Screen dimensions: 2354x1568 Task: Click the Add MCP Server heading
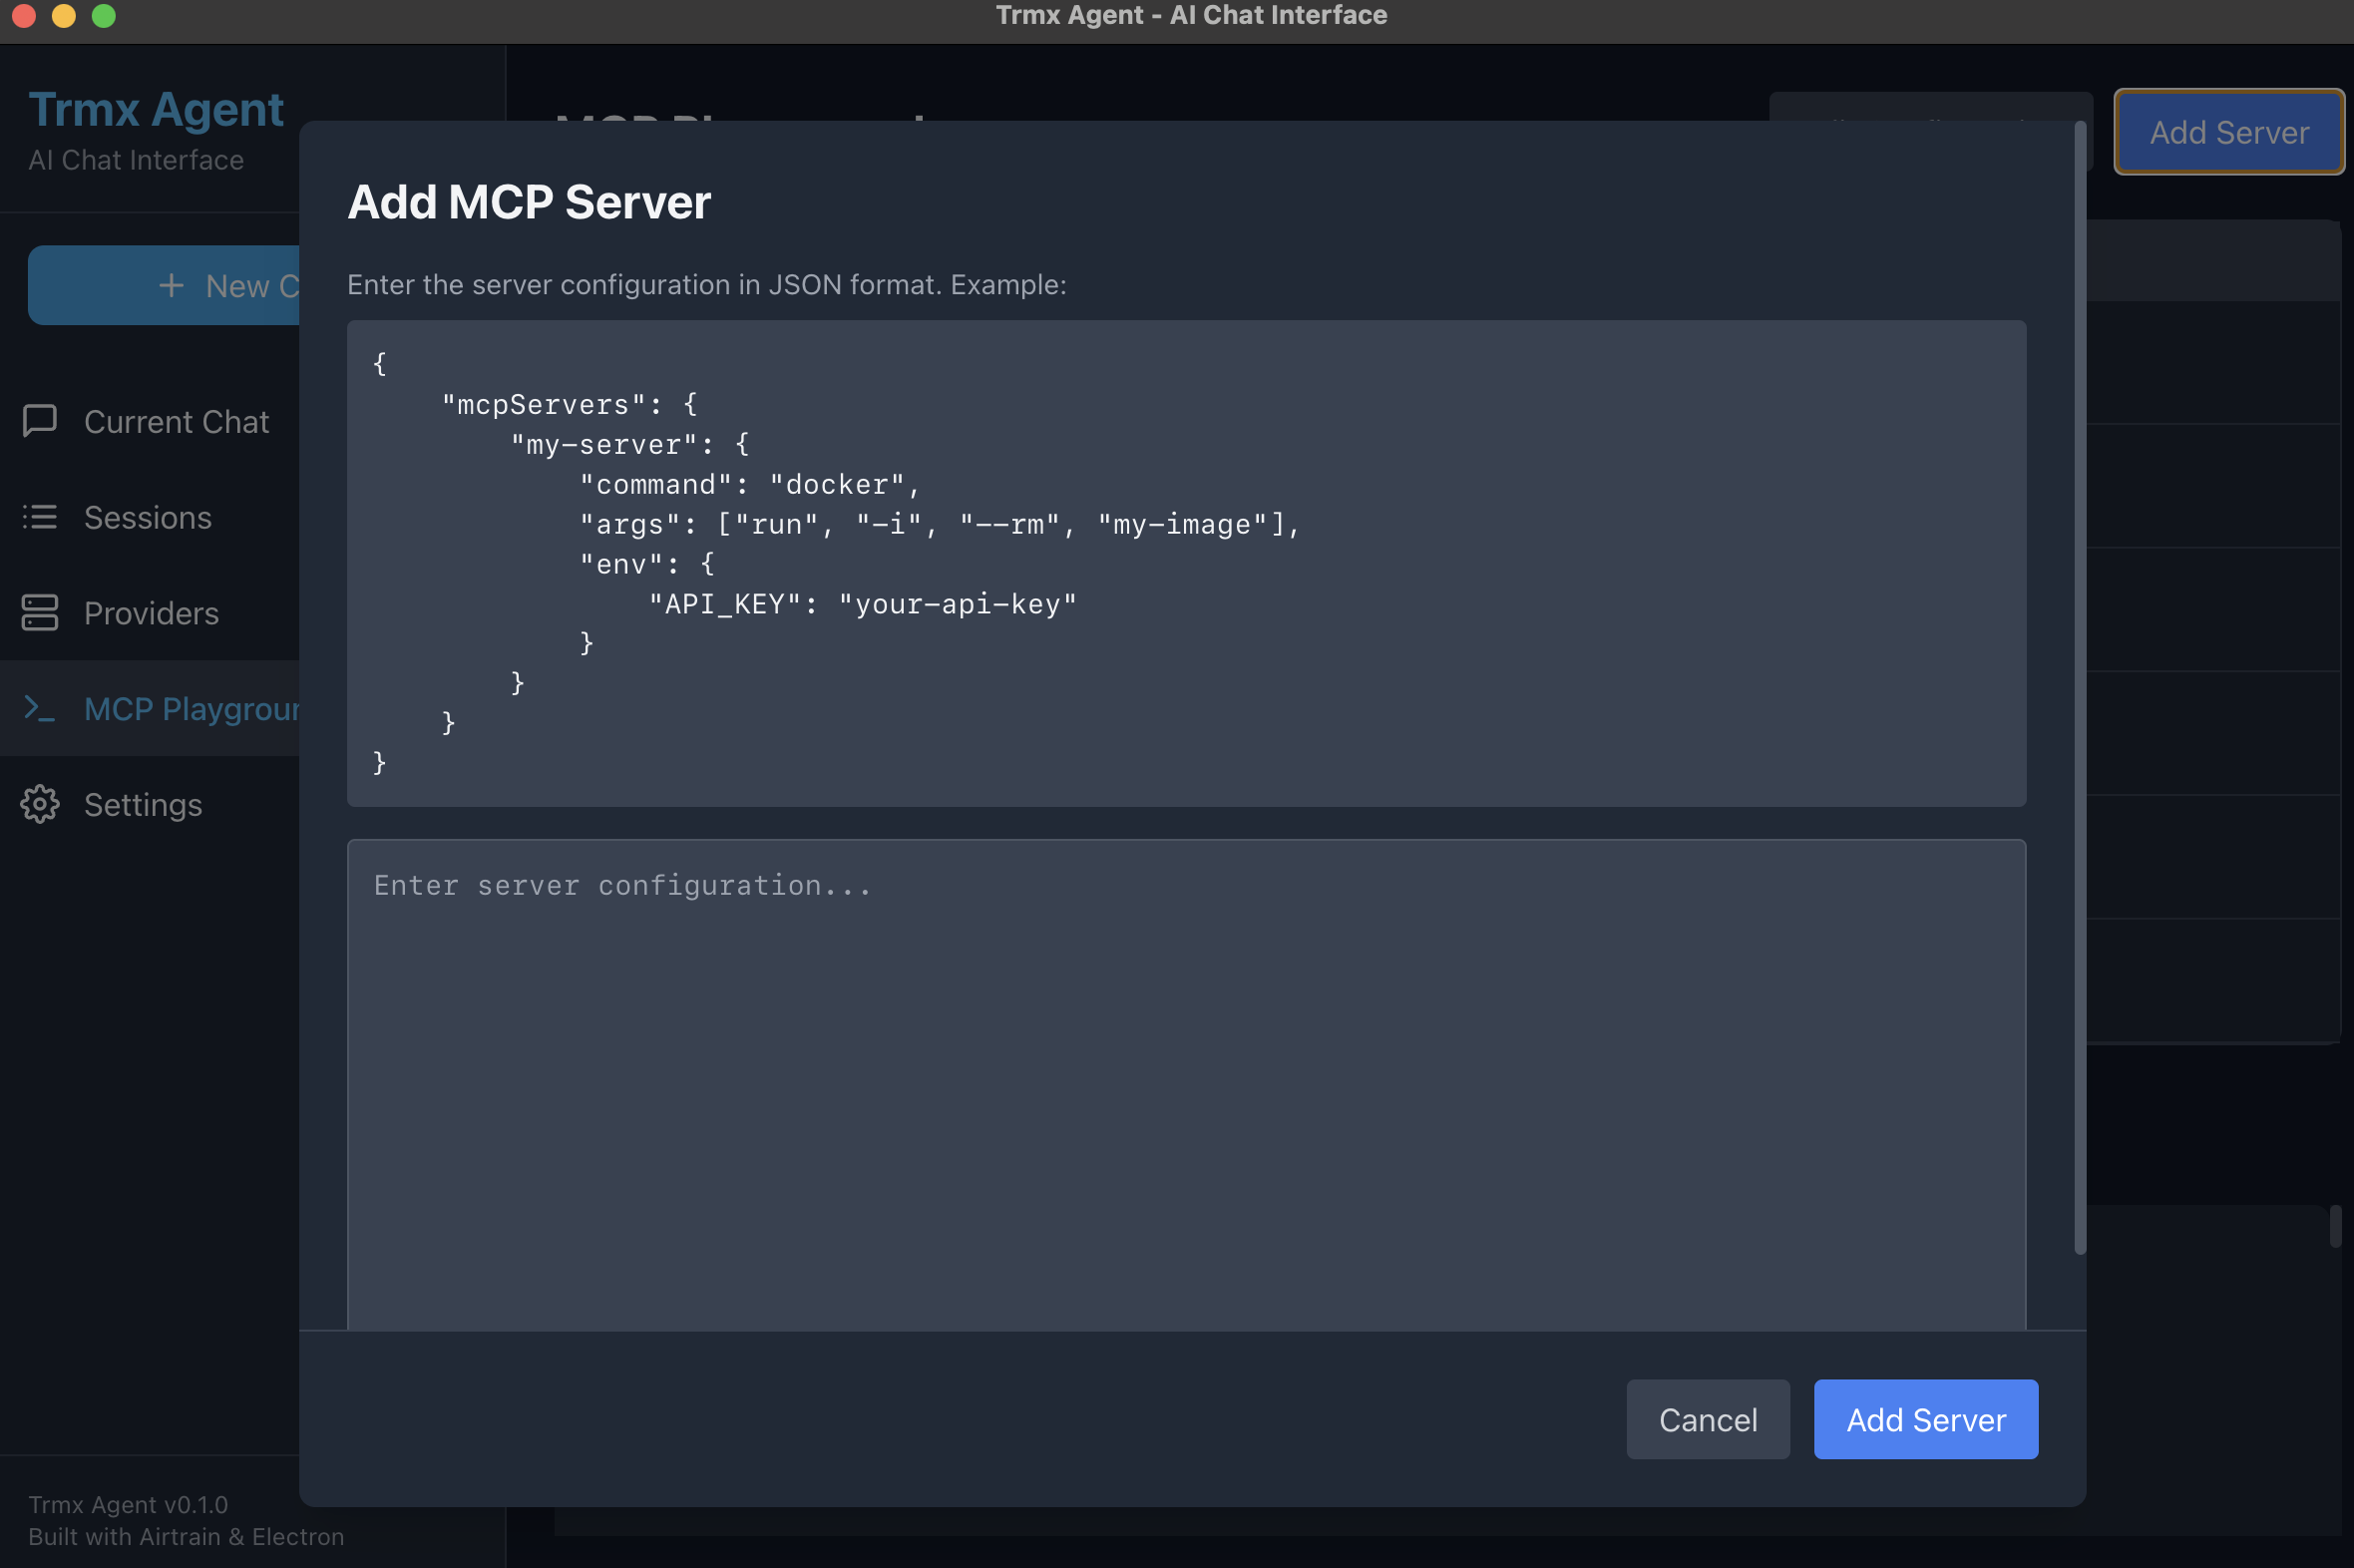click(529, 202)
